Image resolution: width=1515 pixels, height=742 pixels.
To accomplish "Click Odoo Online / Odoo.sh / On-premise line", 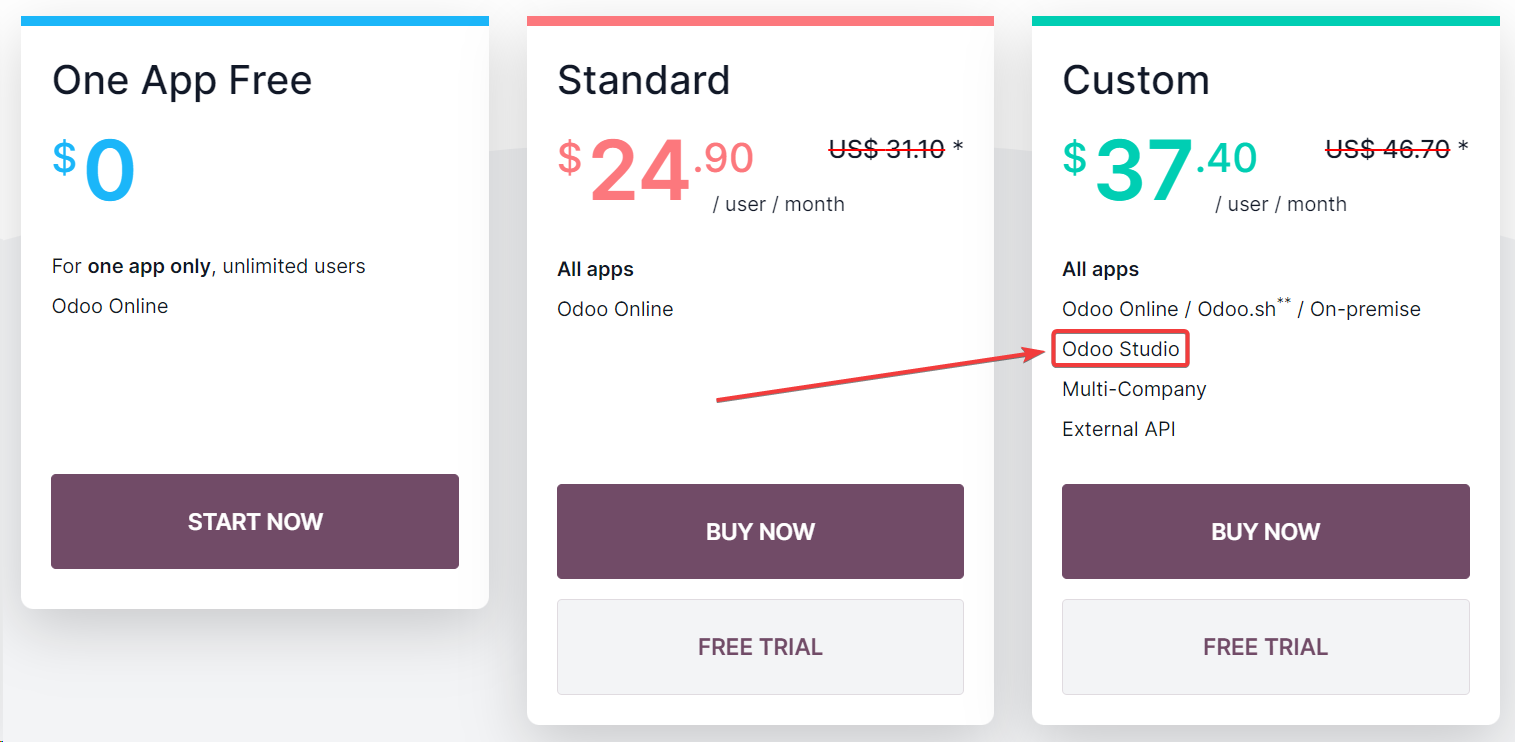I will [x=1241, y=308].
